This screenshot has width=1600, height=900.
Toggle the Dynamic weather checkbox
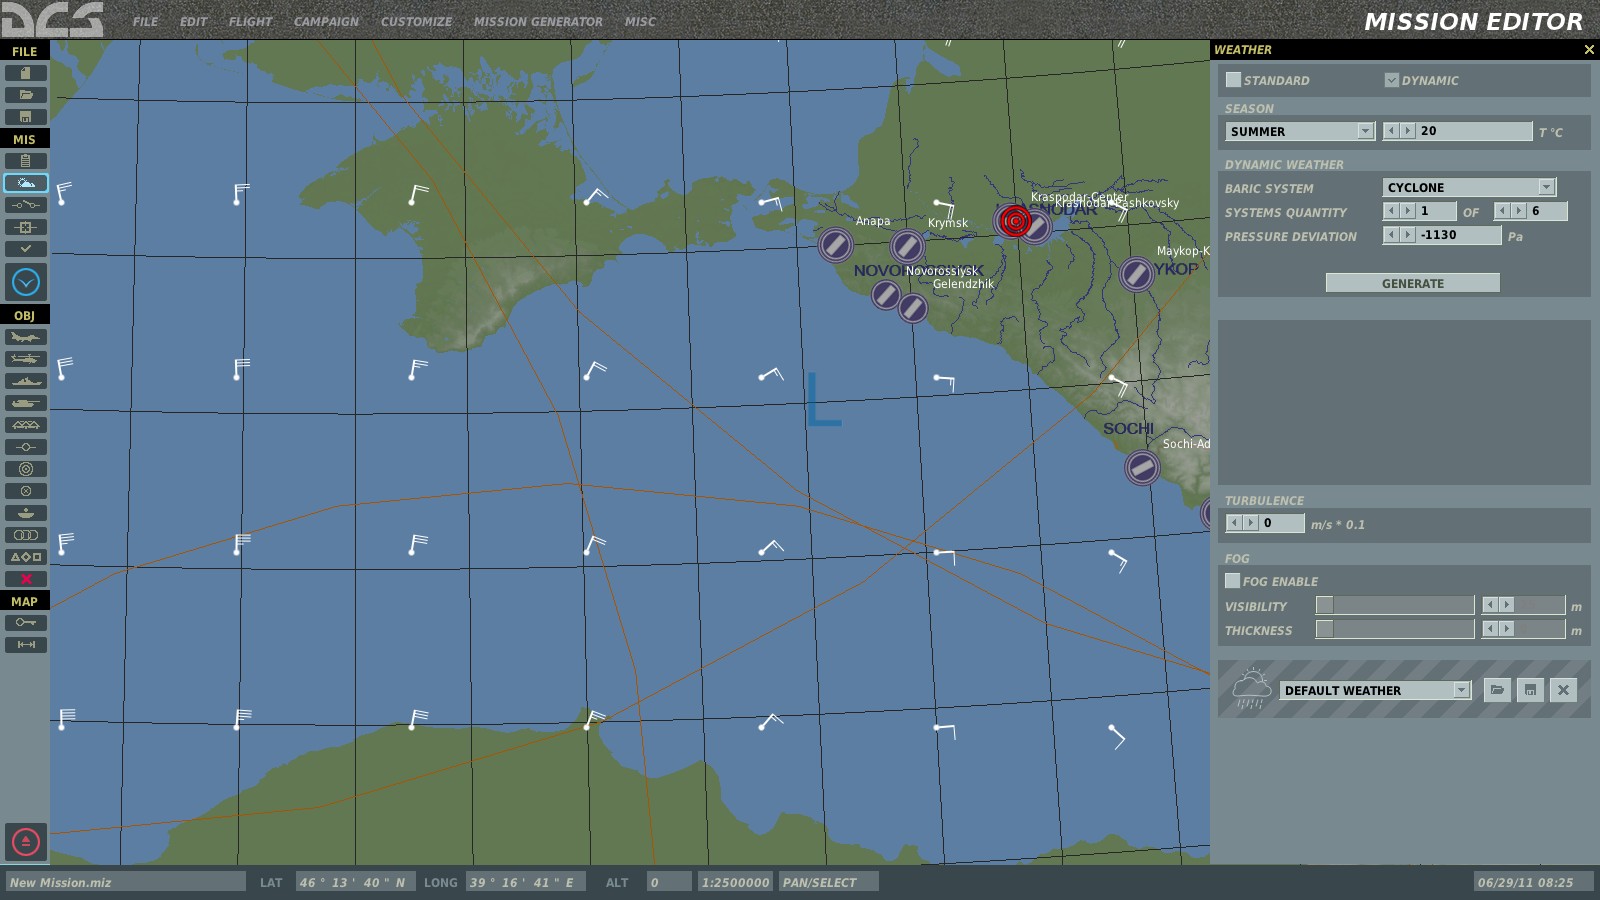(x=1391, y=80)
